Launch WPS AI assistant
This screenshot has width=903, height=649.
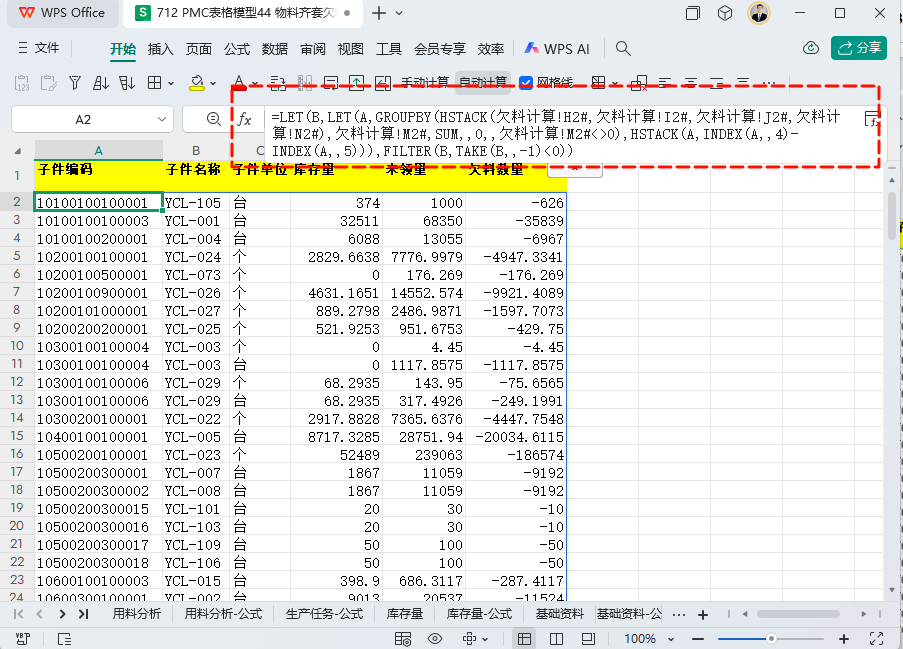[557, 49]
